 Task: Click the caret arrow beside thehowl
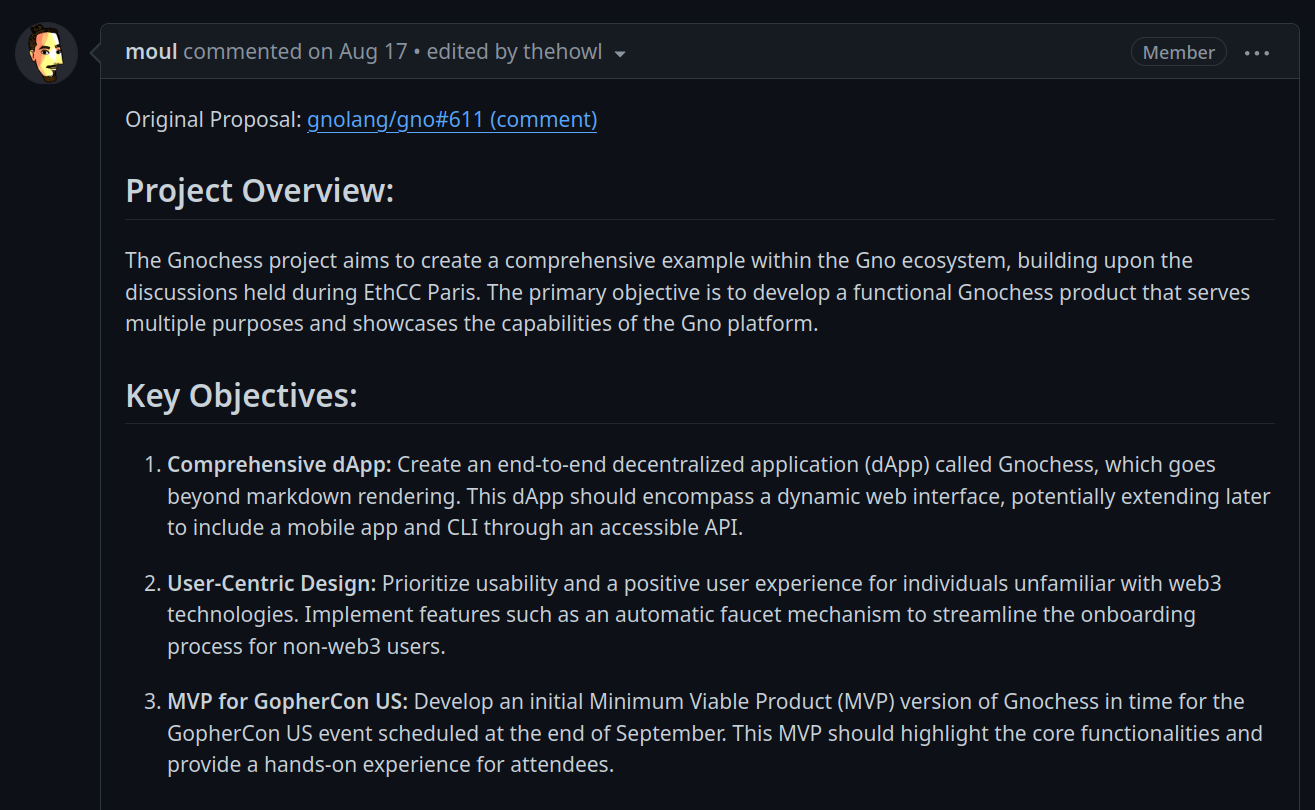(620, 54)
